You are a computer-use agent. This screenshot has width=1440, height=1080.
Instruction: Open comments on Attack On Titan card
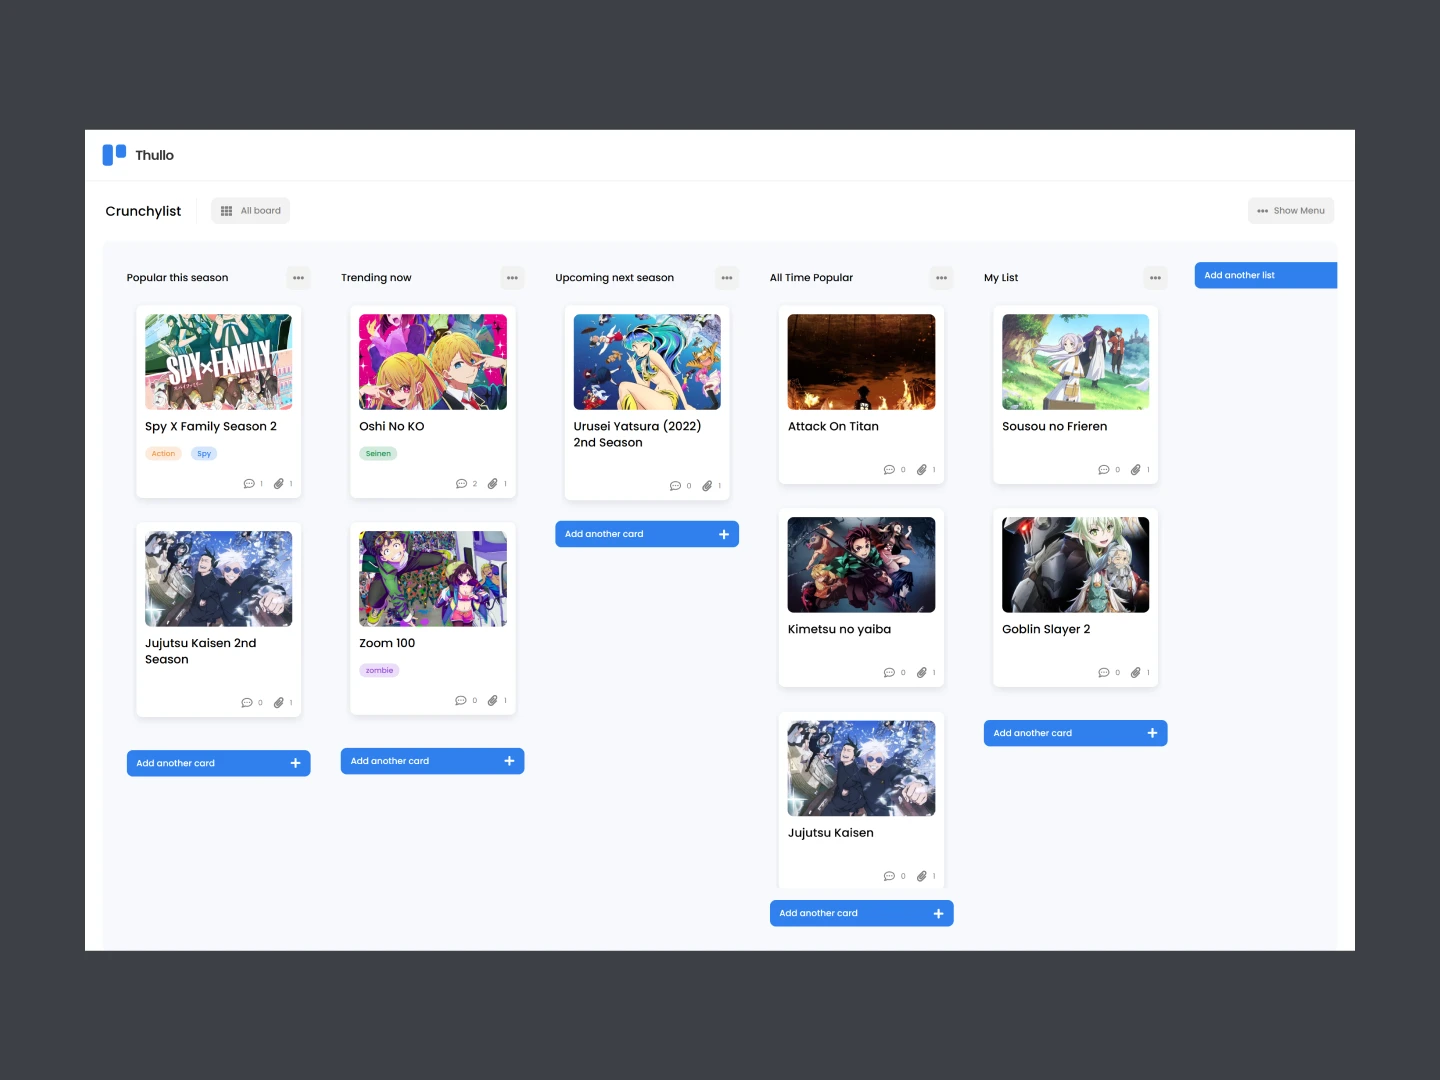889,470
